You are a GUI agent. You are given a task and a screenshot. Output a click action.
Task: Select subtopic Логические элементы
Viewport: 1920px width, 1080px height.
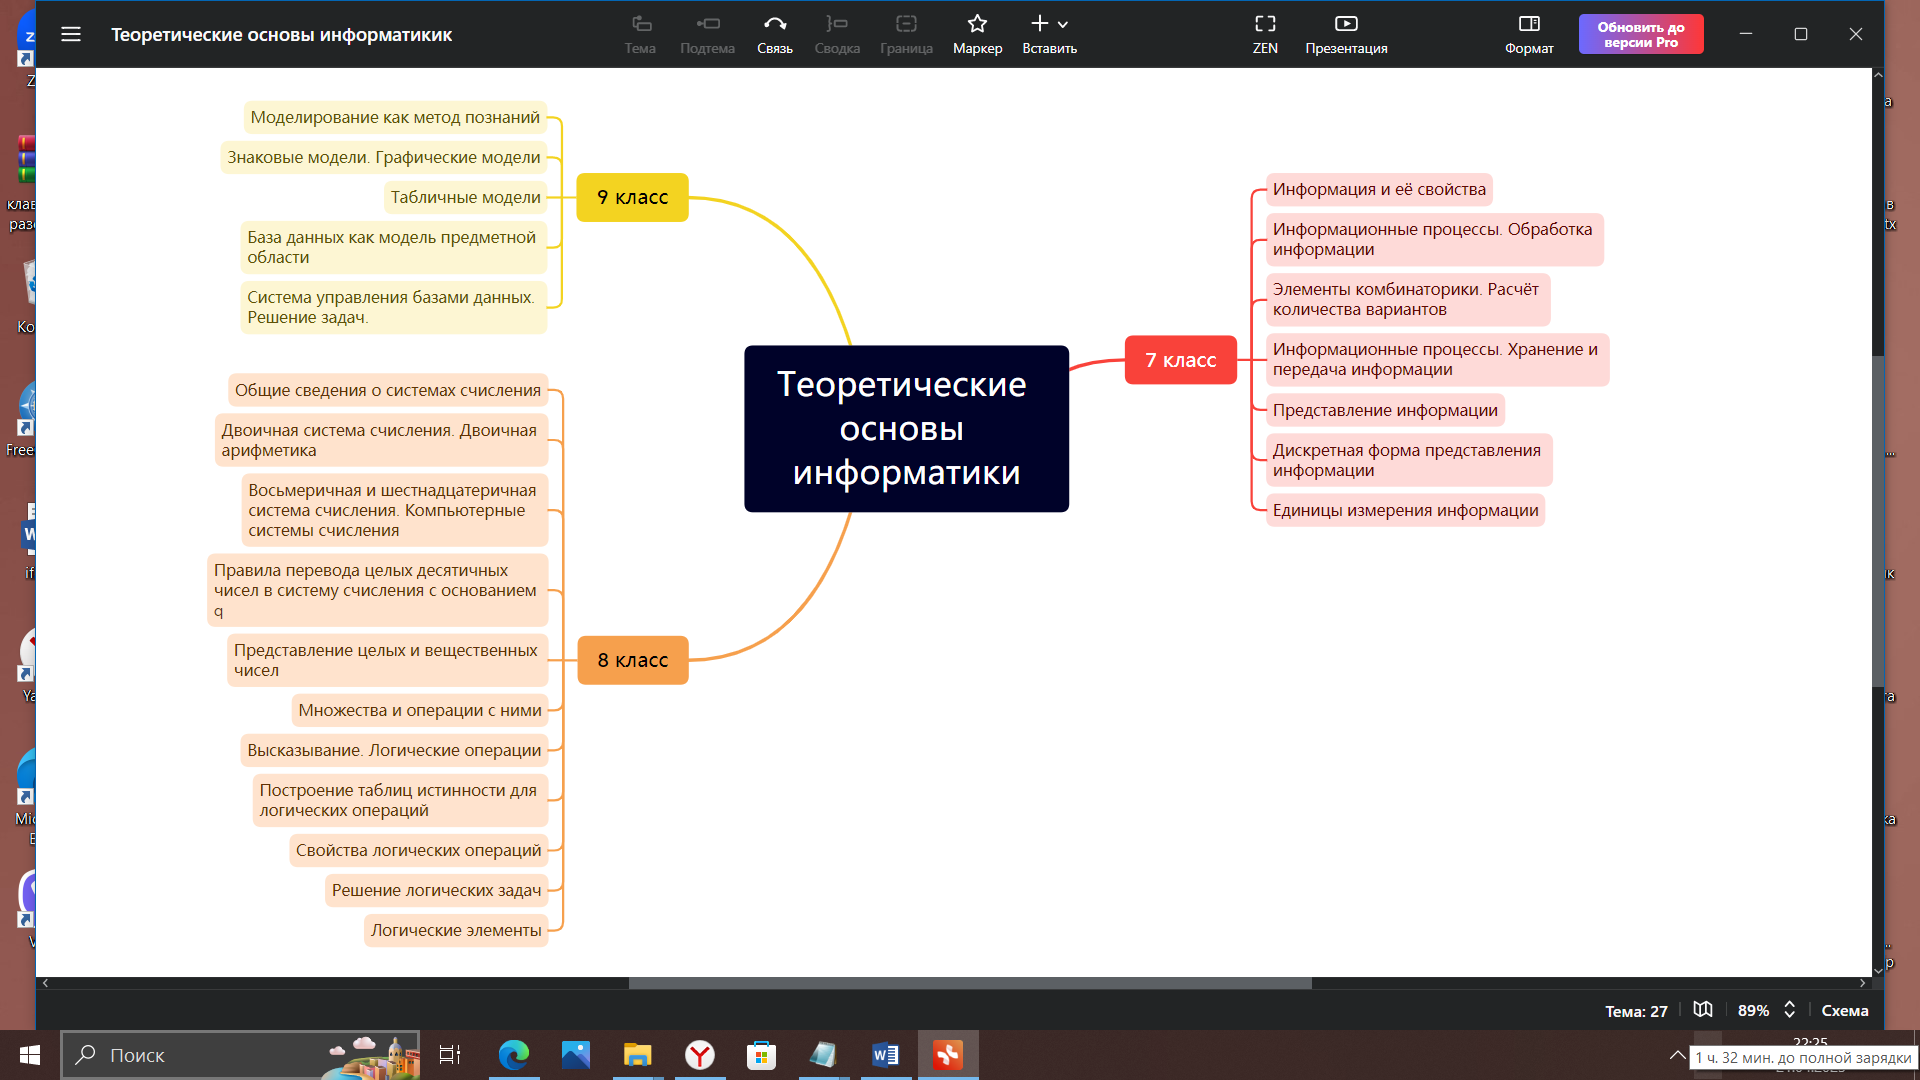[456, 930]
